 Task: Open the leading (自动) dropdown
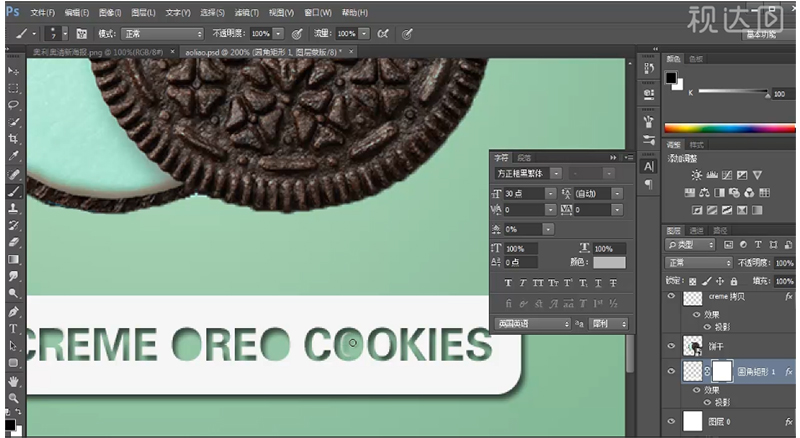tap(617, 193)
